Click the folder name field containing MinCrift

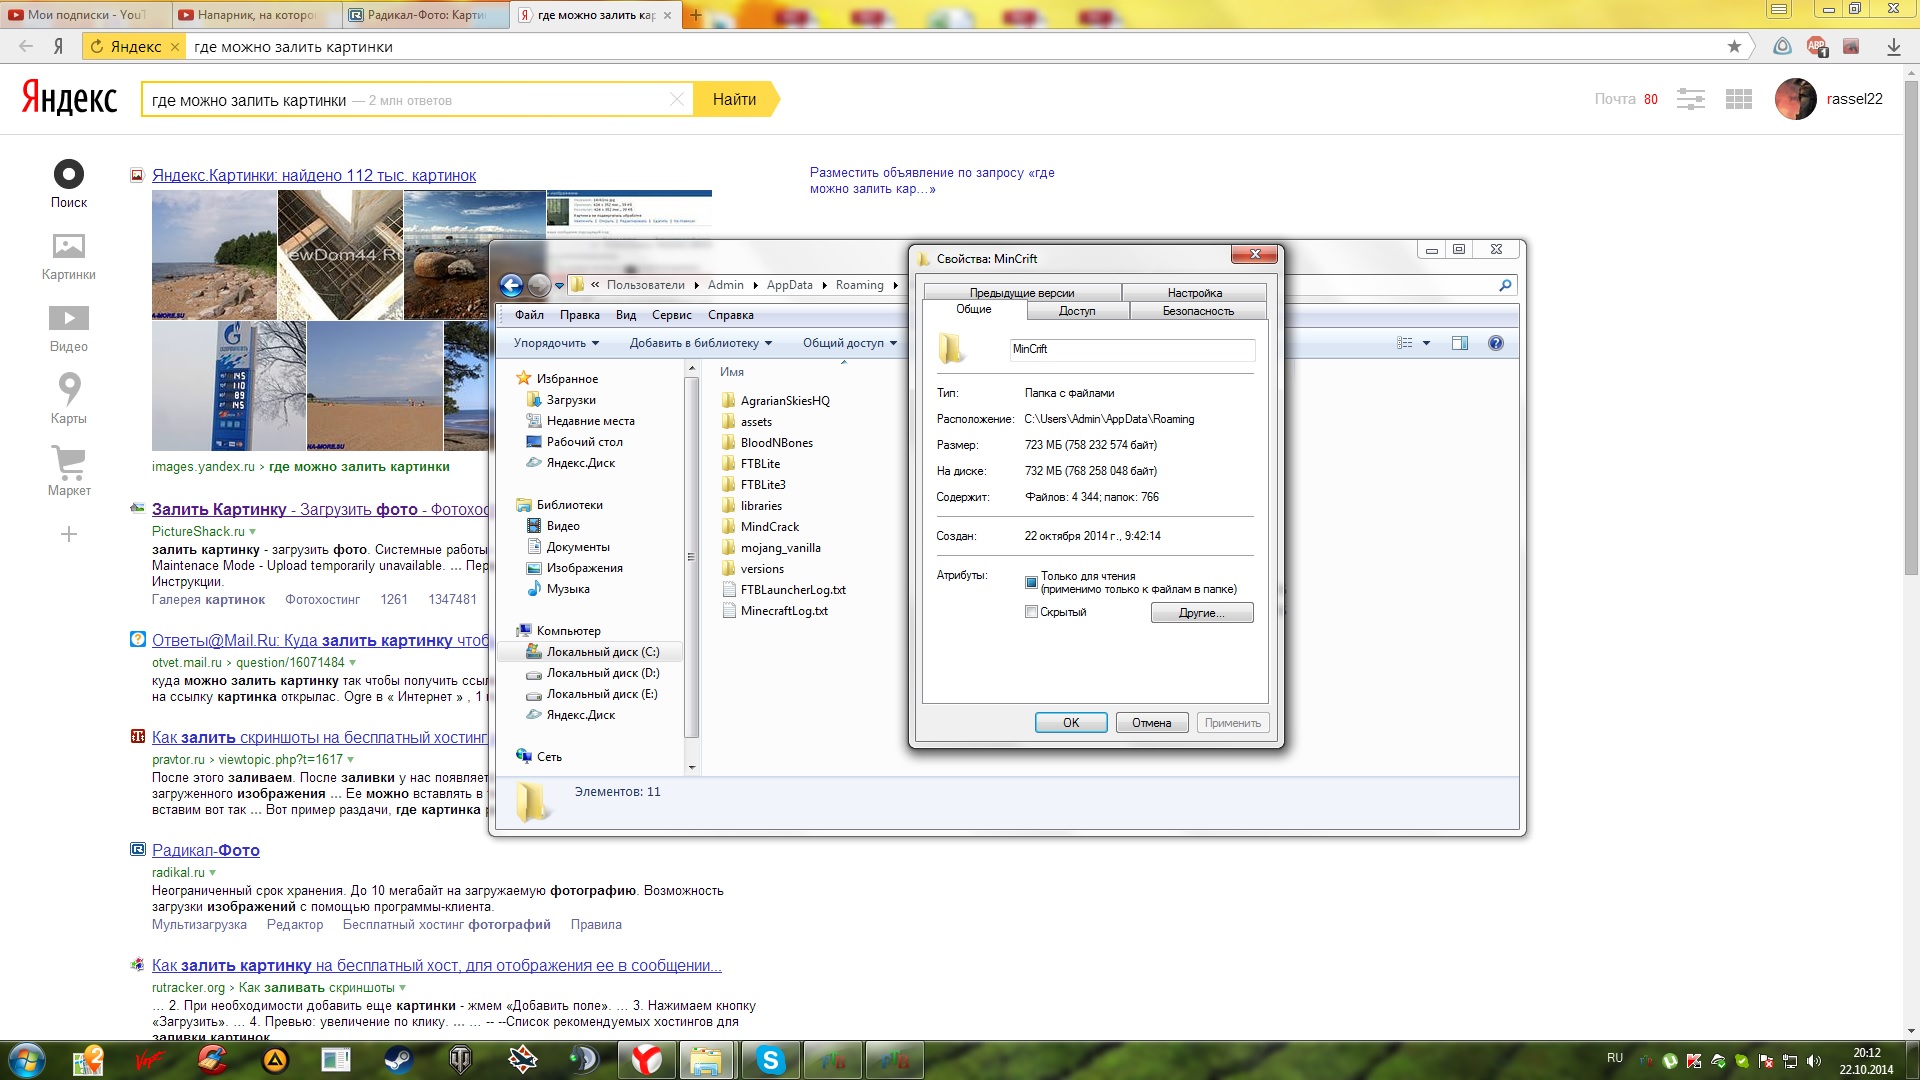pos(1132,349)
